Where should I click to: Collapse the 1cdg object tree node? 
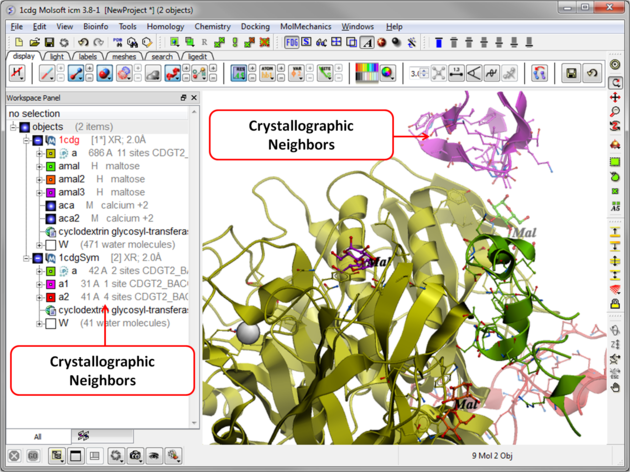coord(25,141)
